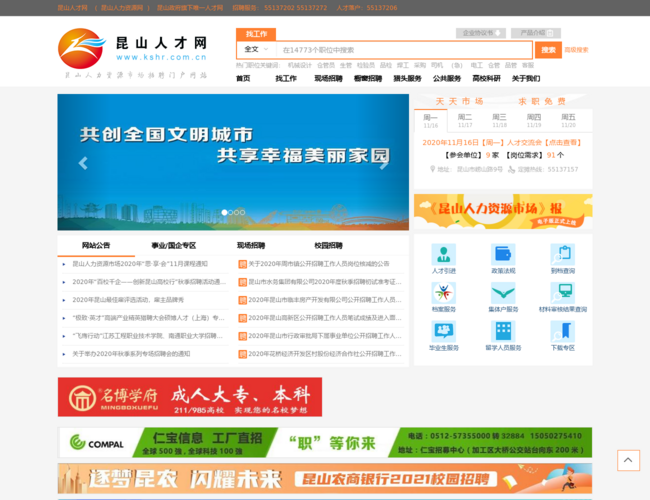Open 现场招聘 in the navigation bar
The width and height of the screenshot is (650, 500).
pyautogui.click(x=328, y=78)
